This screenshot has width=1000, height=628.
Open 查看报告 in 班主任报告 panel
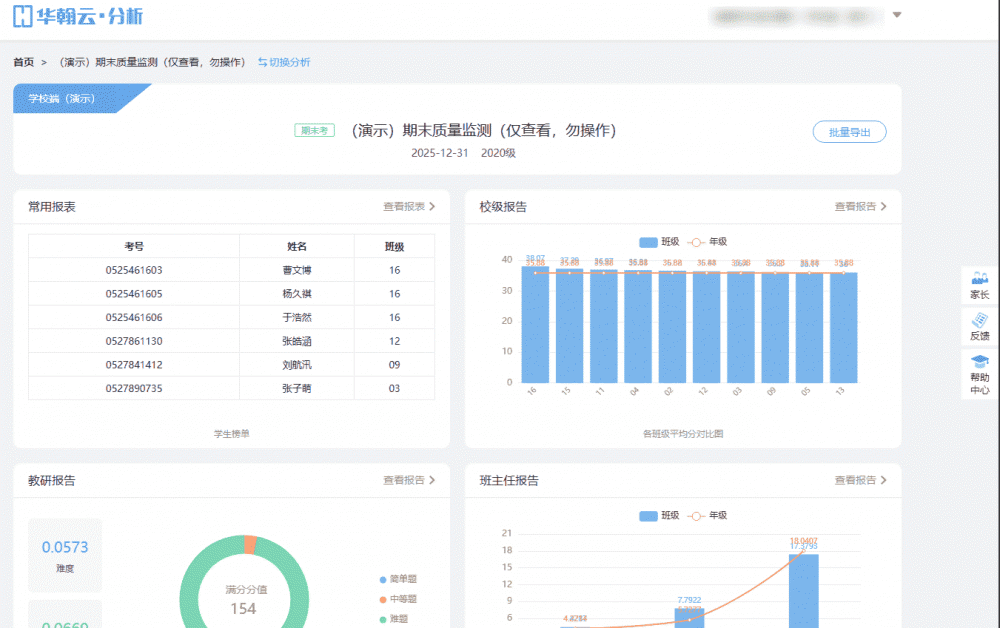point(860,481)
